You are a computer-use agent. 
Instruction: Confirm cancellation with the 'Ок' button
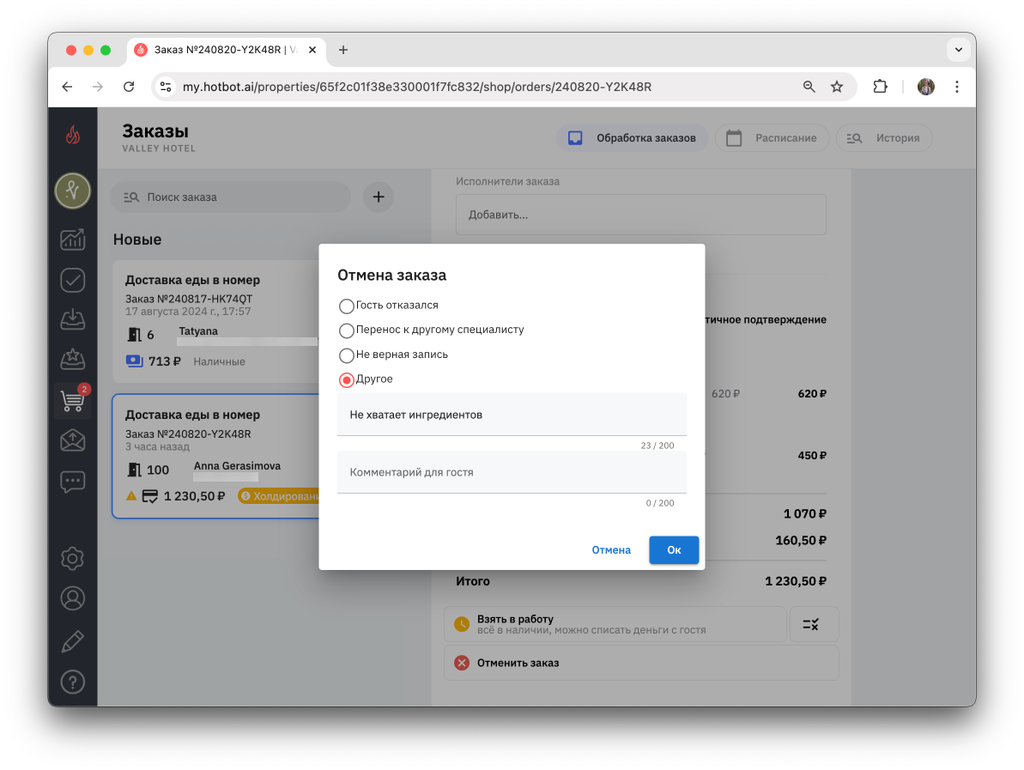[x=673, y=550]
